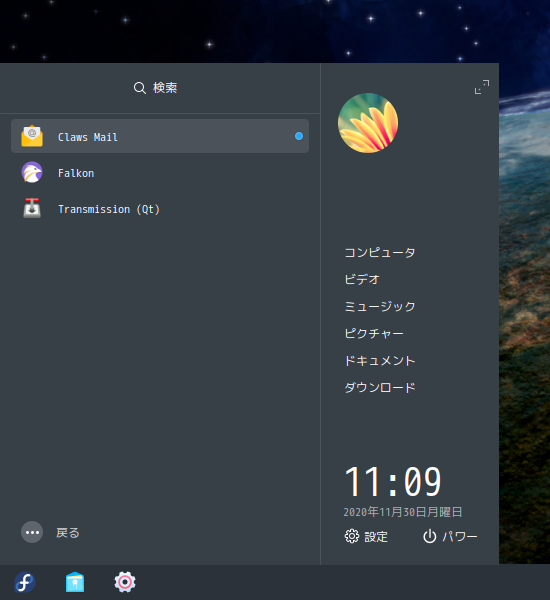Toggle fullscreen launcher mode icon
Viewport: 550px width, 600px height.
point(482,87)
